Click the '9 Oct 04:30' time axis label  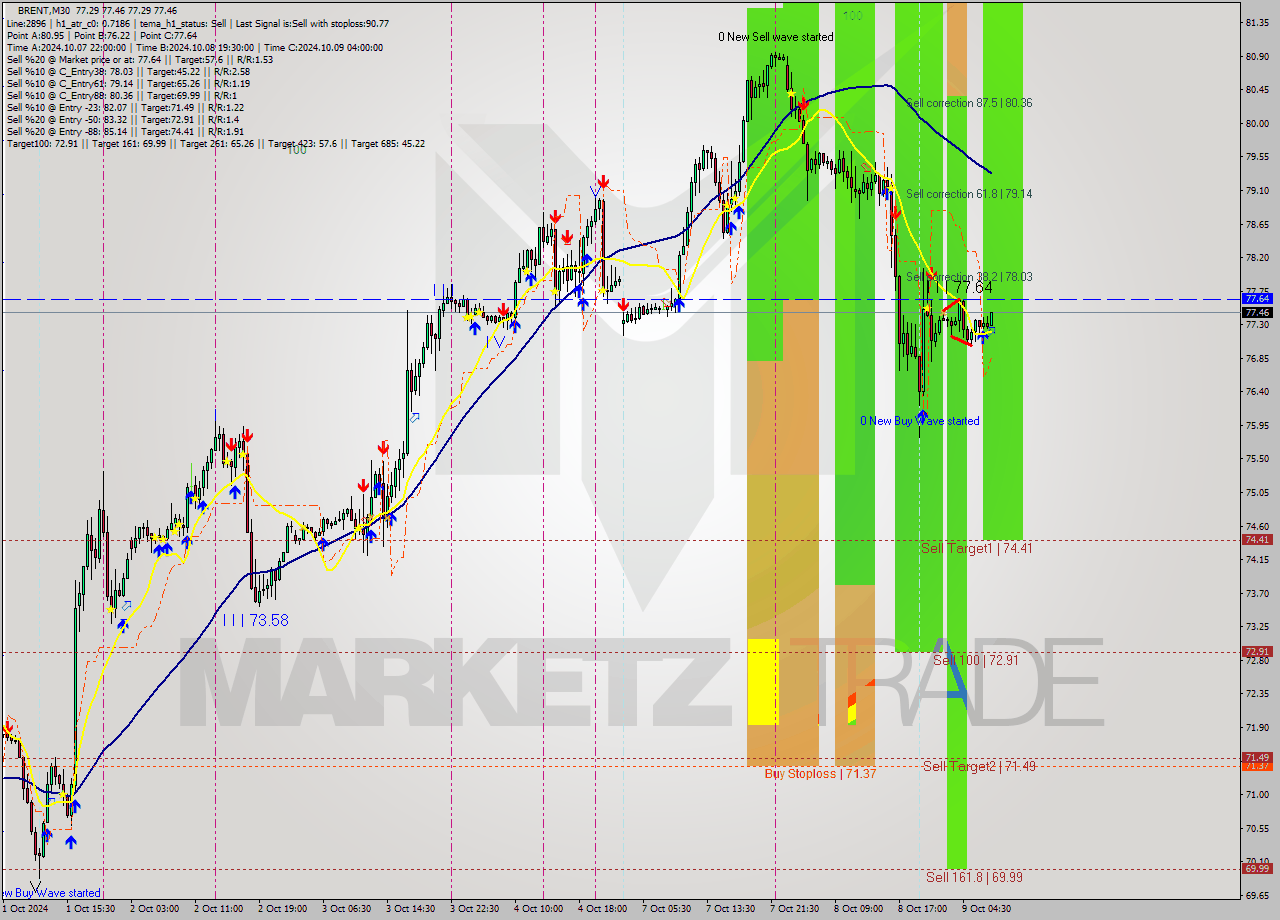pyautogui.click(x=987, y=909)
